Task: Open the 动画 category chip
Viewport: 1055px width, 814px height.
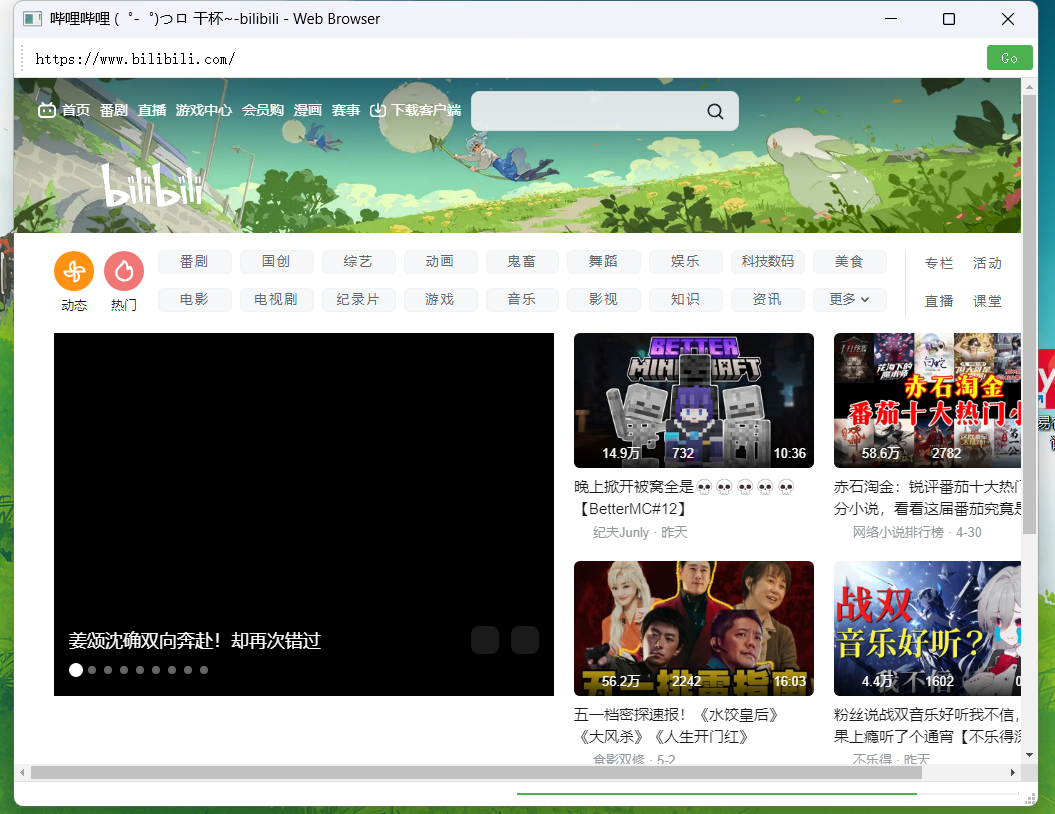Action: (441, 262)
